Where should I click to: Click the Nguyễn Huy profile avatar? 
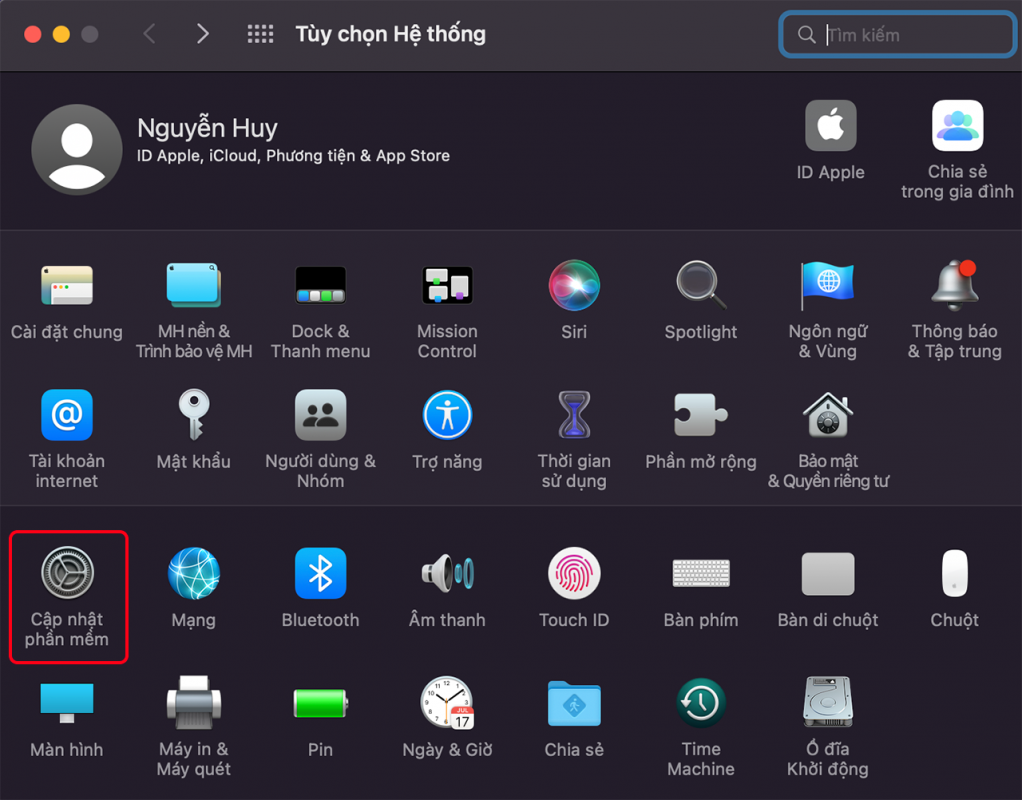(77, 150)
